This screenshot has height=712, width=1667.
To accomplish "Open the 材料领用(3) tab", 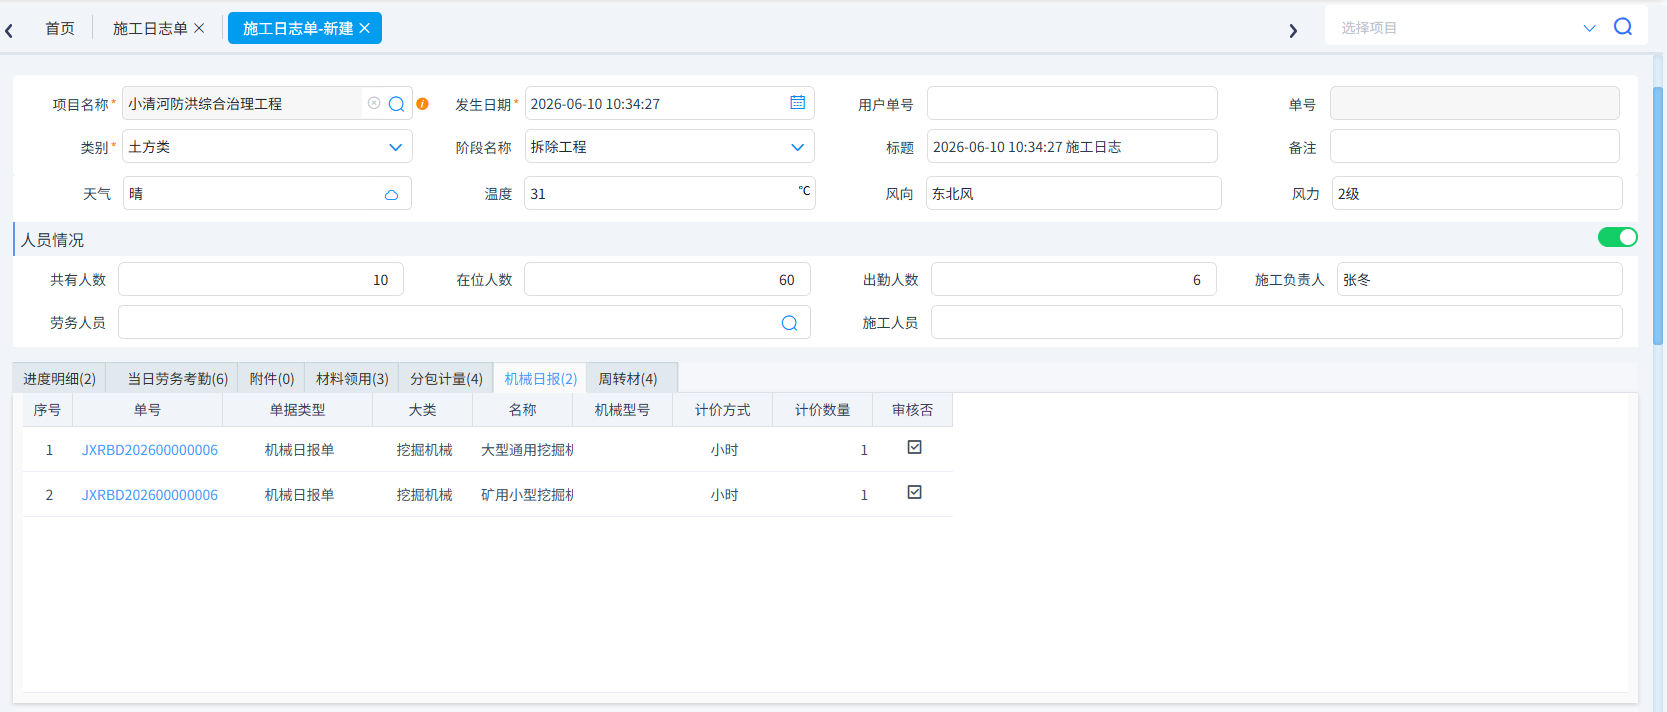I will click(352, 378).
